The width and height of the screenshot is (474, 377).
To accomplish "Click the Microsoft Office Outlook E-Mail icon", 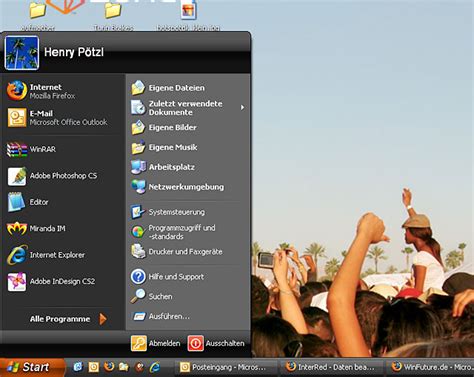I will click(x=17, y=117).
